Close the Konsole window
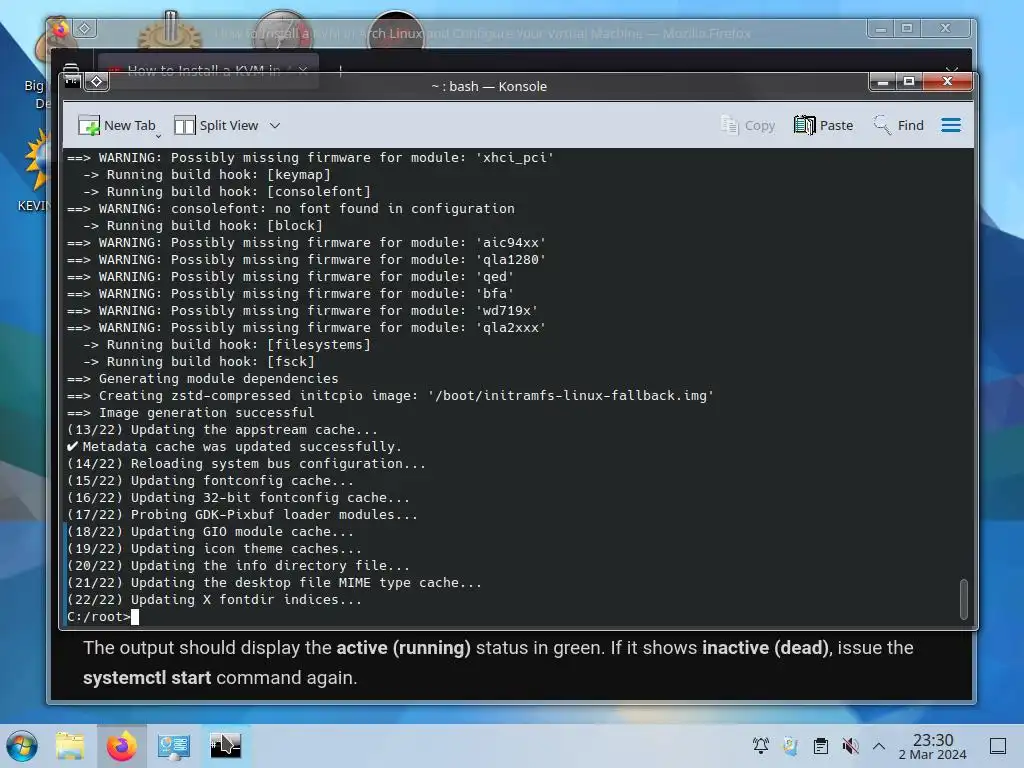 pyautogui.click(x=947, y=82)
